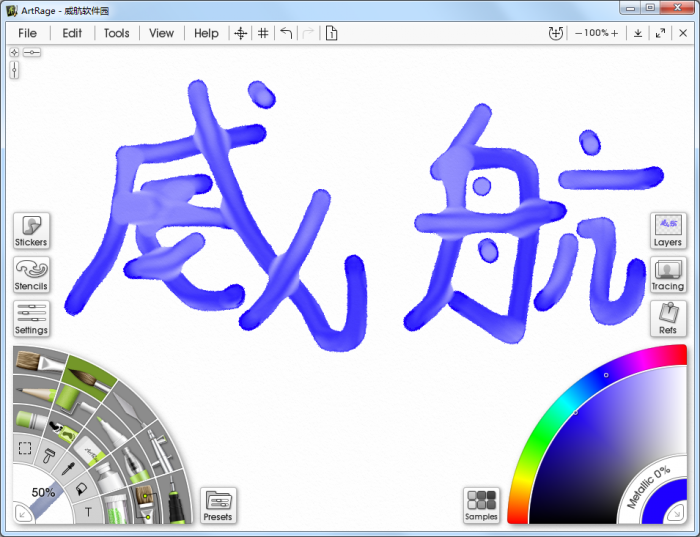The width and height of the screenshot is (700, 537).
Task: Open the Tools menu
Action: [x=116, y=33]
